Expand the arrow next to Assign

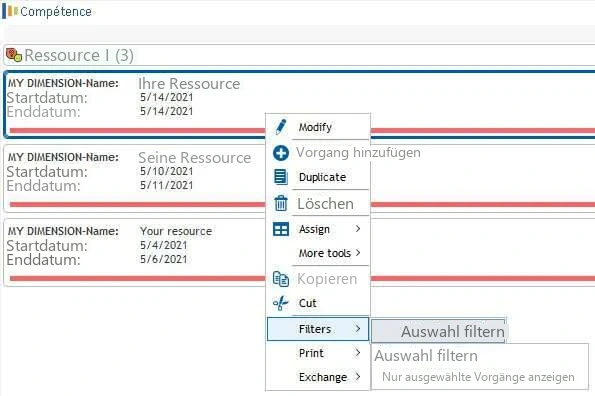tap(357, 228)
